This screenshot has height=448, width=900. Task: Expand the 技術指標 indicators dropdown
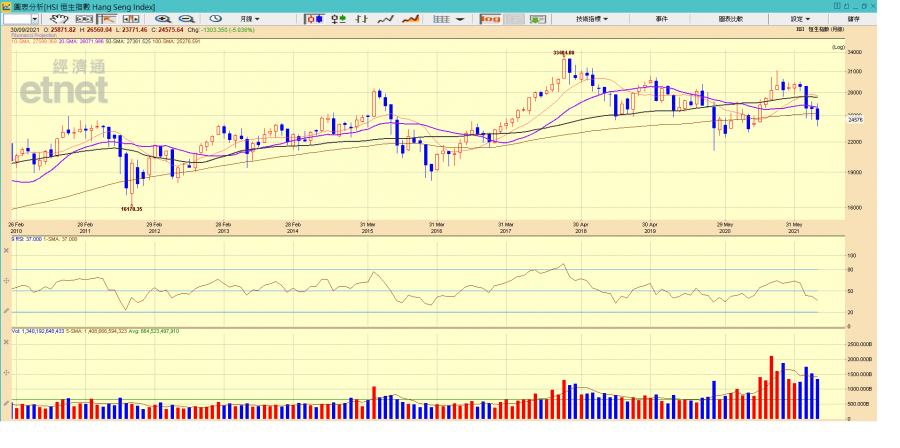(594, 19)
